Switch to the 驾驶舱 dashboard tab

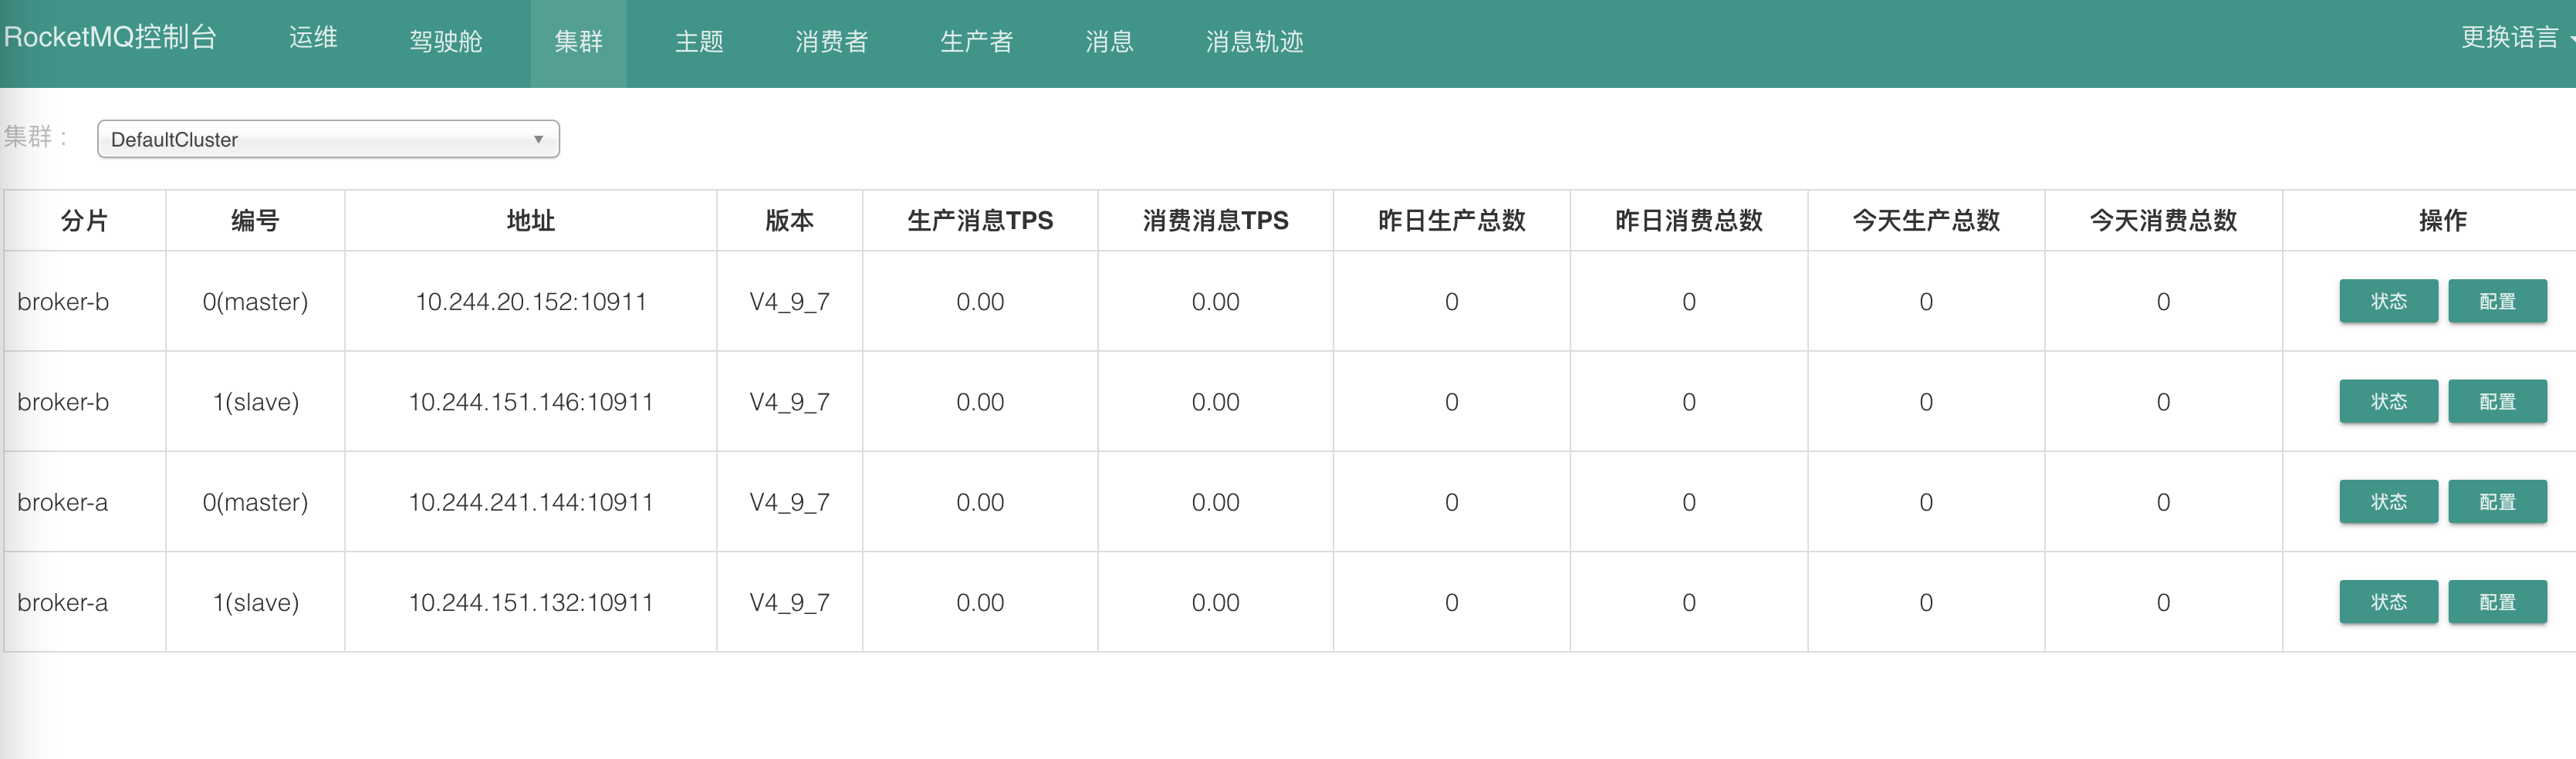446,42
